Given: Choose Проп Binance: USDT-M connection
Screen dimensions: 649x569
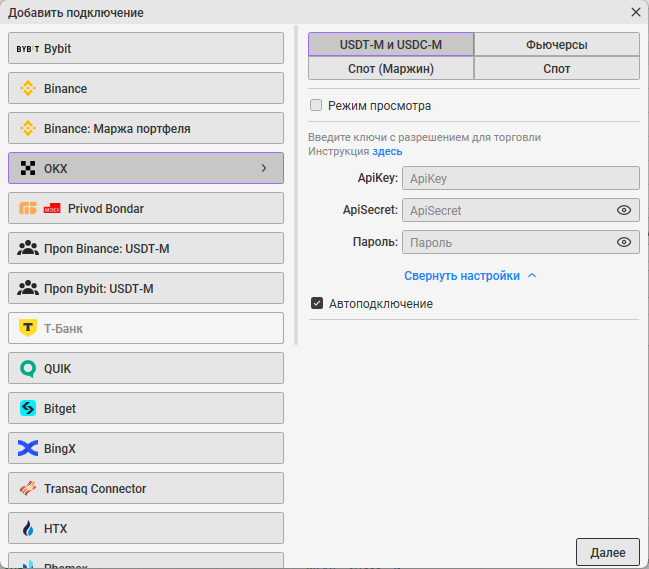Looking at the screenshot, I should tap(146, 248).
